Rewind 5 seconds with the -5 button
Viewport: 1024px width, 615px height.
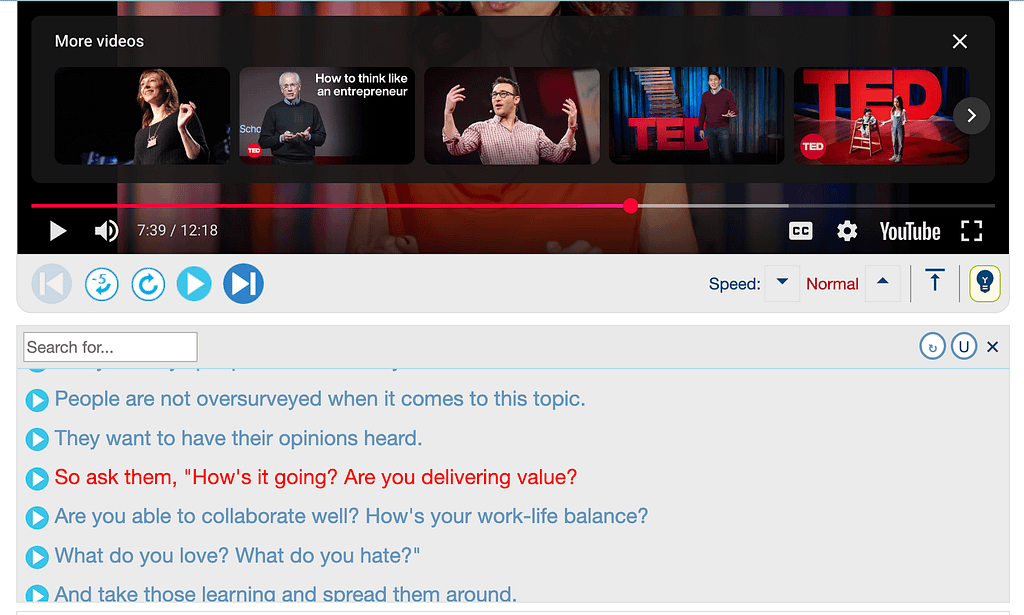[x=101, y=284]
